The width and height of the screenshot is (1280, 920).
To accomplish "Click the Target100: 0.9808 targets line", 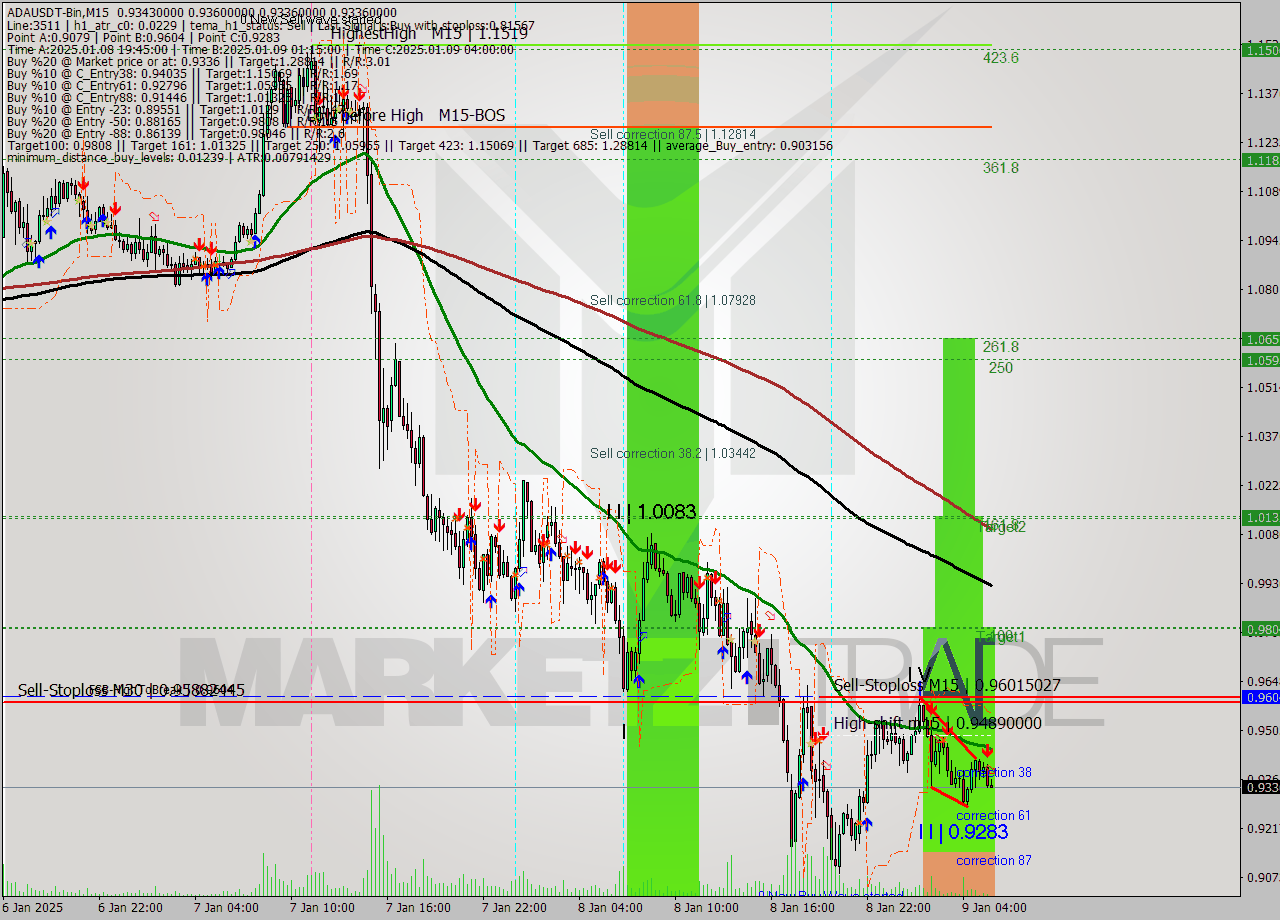I will 419,146.
